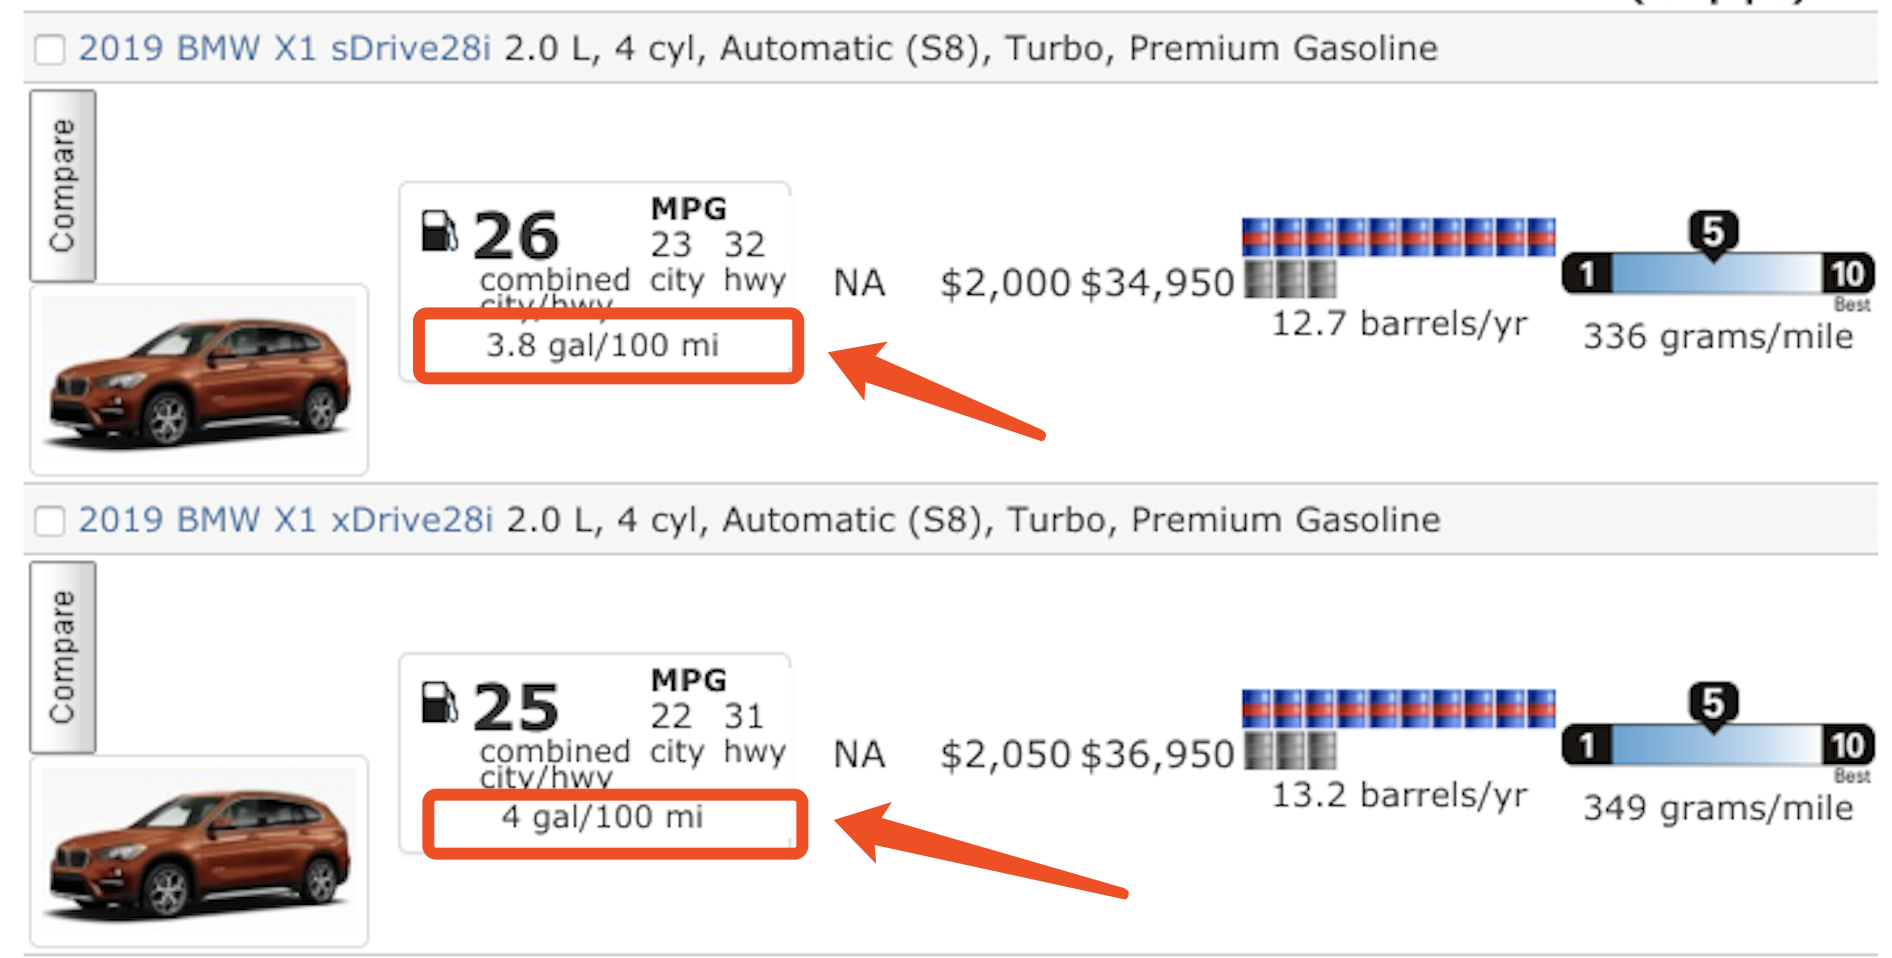Open the 2019 BMW X1 sDrive28i link
1892x958 pixels.
285,48
